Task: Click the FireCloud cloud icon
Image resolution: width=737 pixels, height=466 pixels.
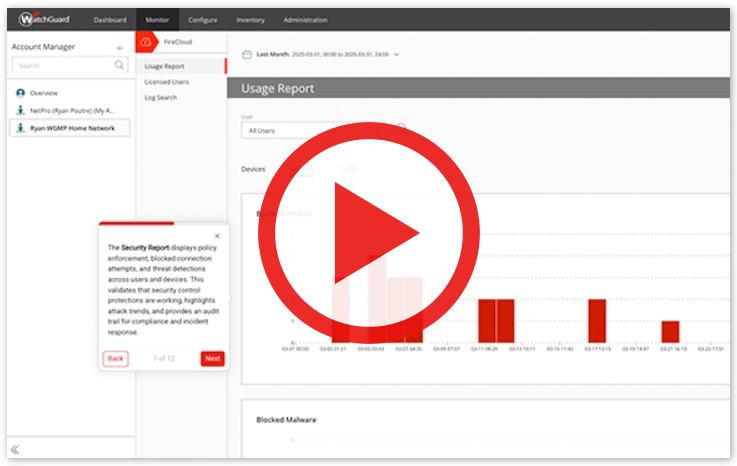Action: [146, 43]
